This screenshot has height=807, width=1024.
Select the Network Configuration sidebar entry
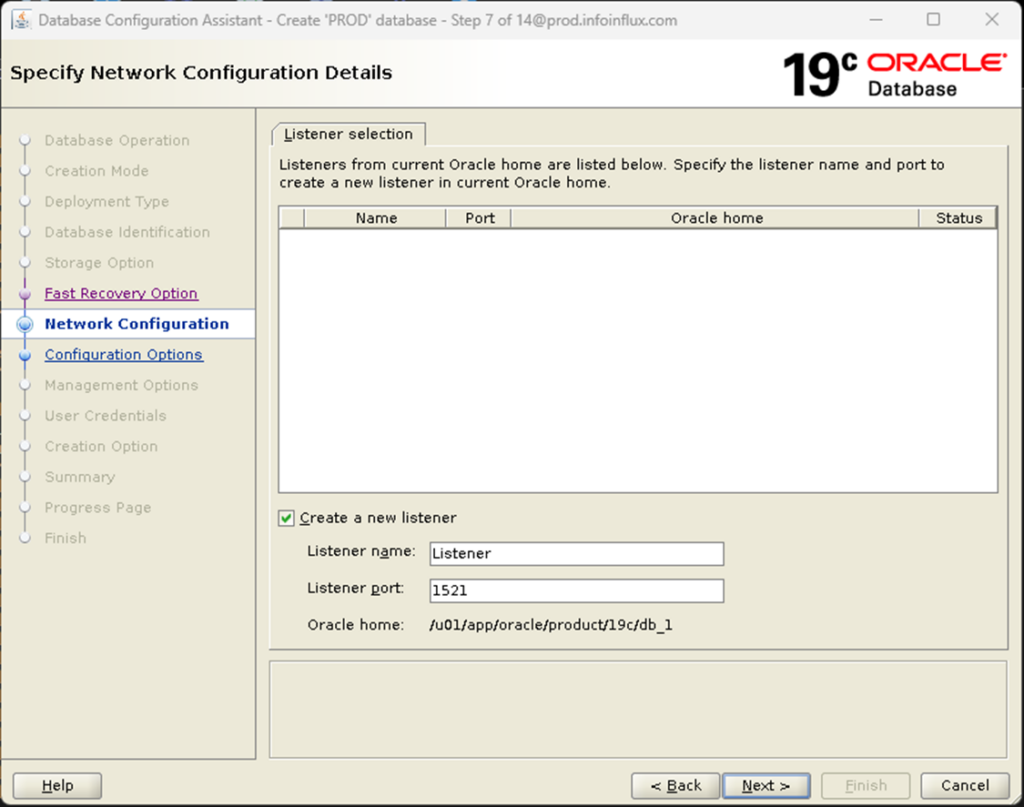pyautogui.click(x=138, y=324)
